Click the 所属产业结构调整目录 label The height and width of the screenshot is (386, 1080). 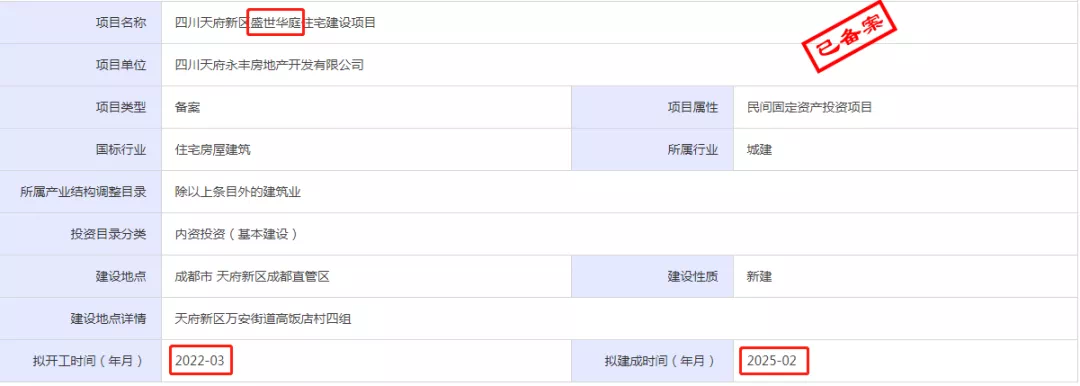(84, 192)
